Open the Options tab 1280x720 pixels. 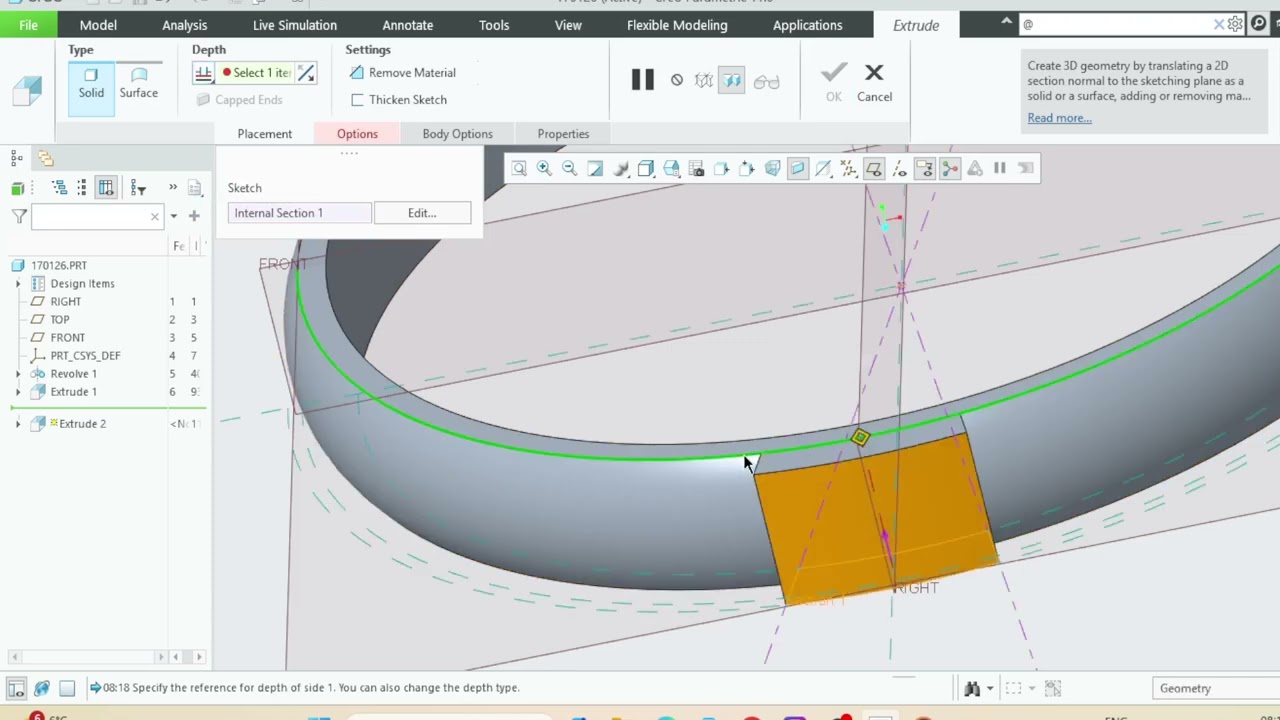click(357, 134)
